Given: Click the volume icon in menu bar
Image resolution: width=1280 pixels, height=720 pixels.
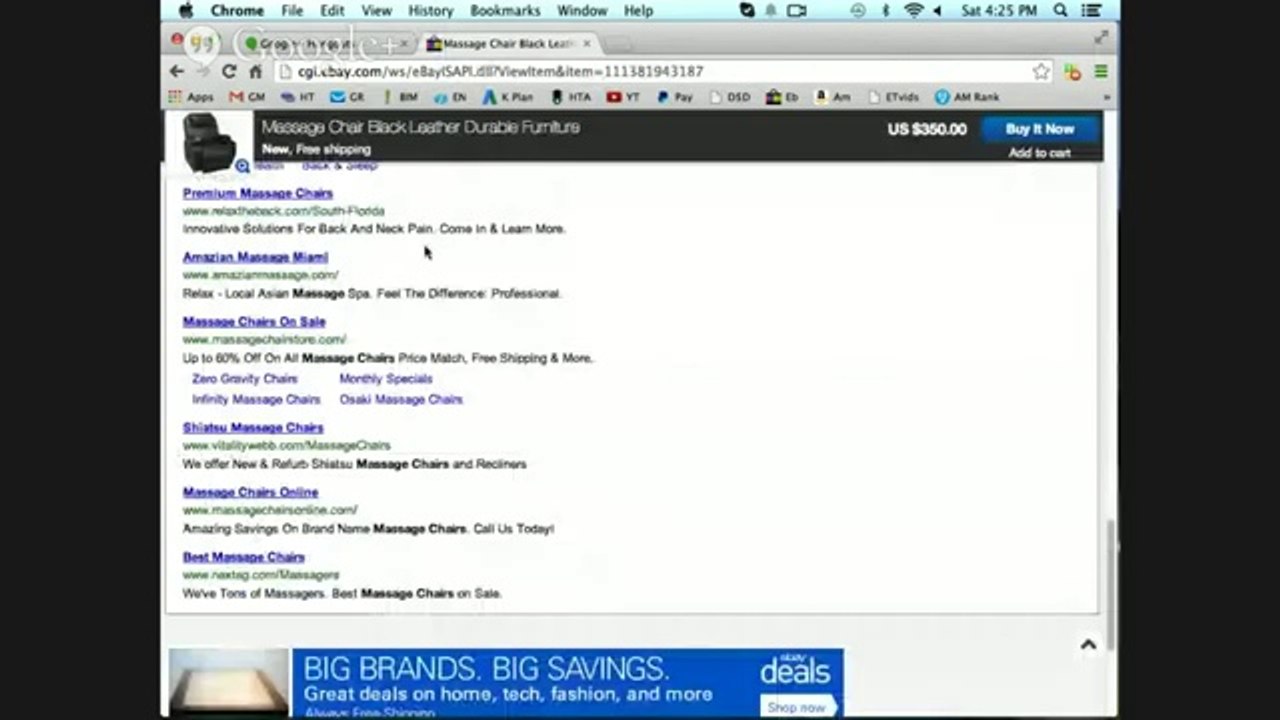Looking at the screenshot, I should (937, 11).
